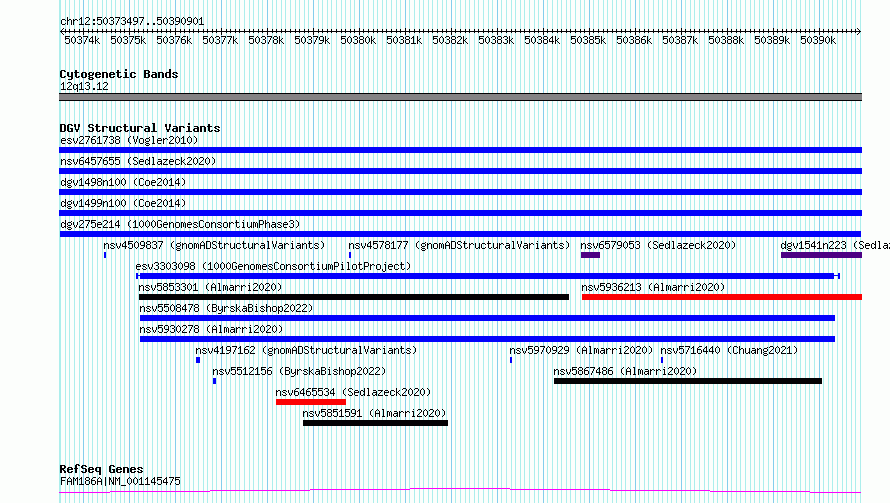Click the small blue nsv5970929 marker
890x503 pixels.
[511, 361]
